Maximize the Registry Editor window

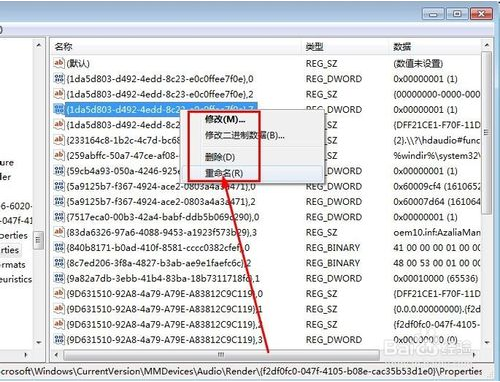click(x=457, y=14)
